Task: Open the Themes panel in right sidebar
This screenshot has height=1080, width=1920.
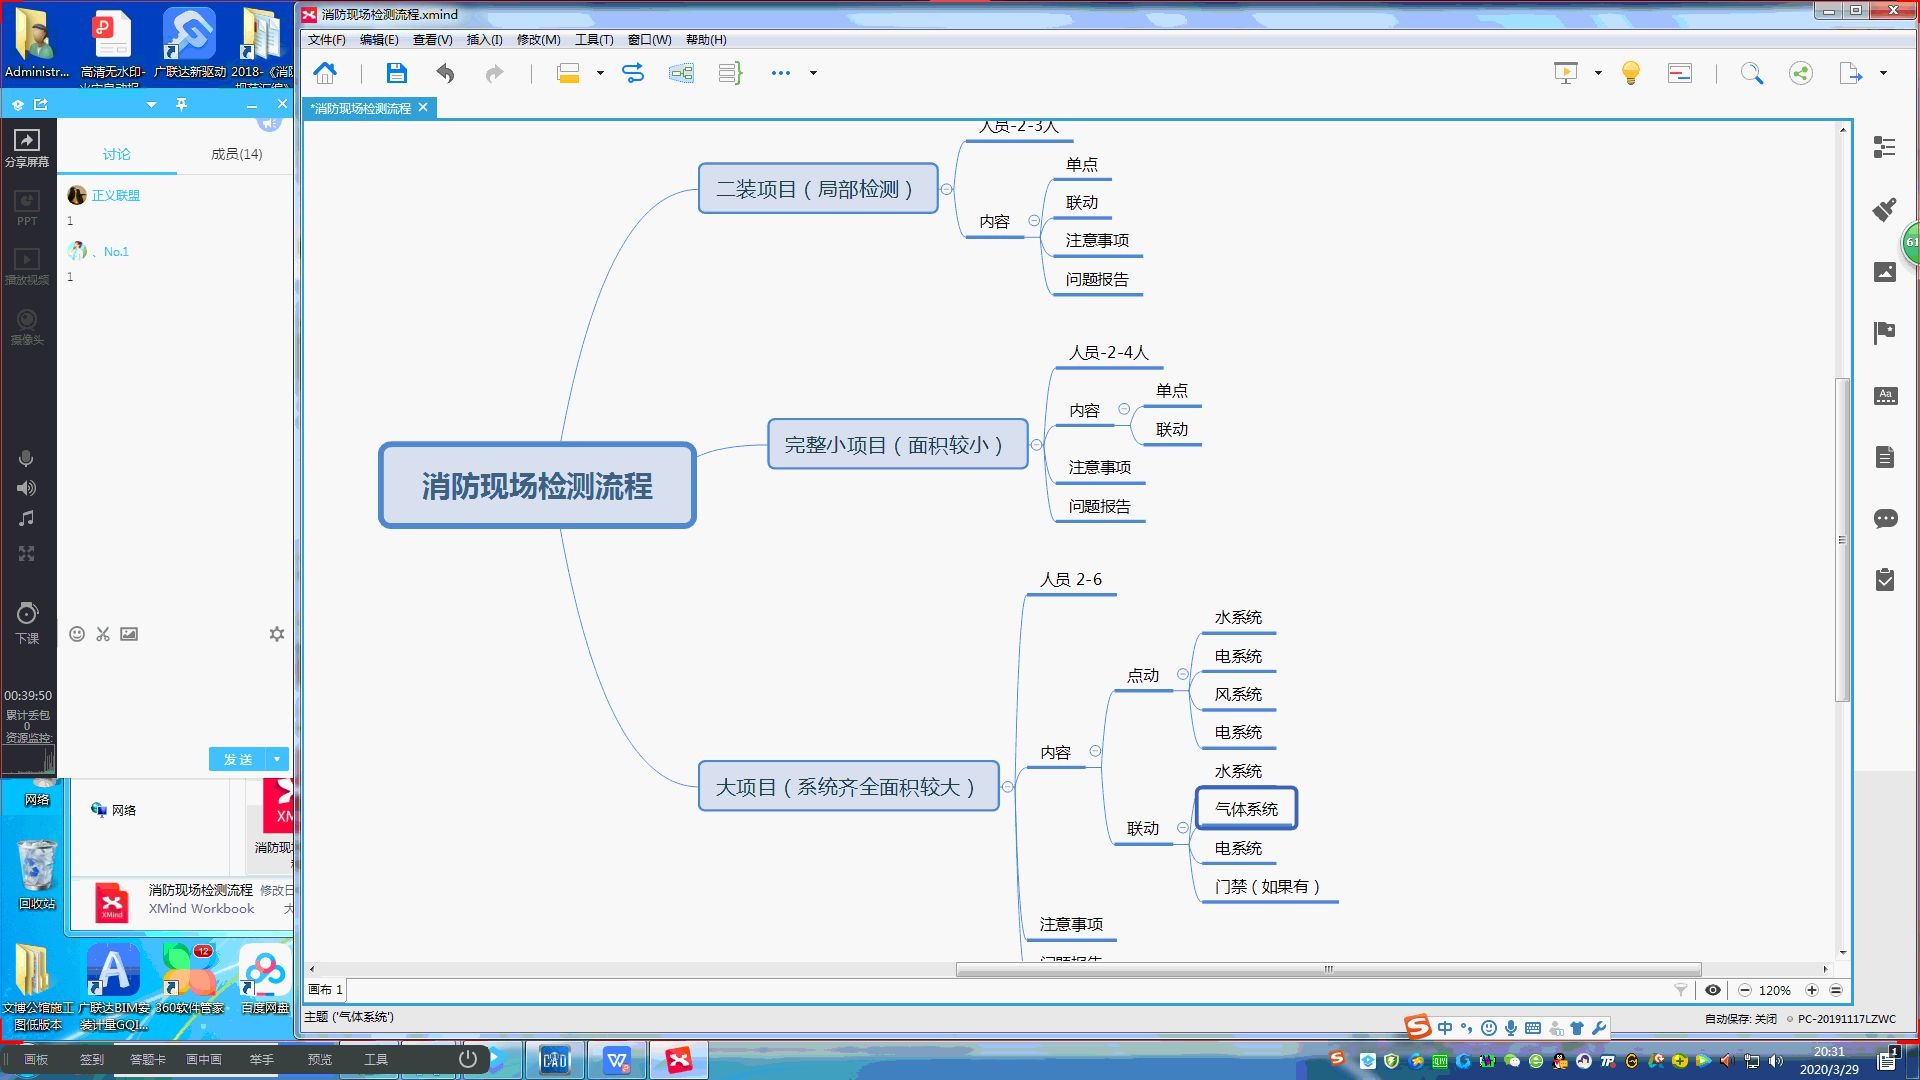Action: tap(1885, 395)
